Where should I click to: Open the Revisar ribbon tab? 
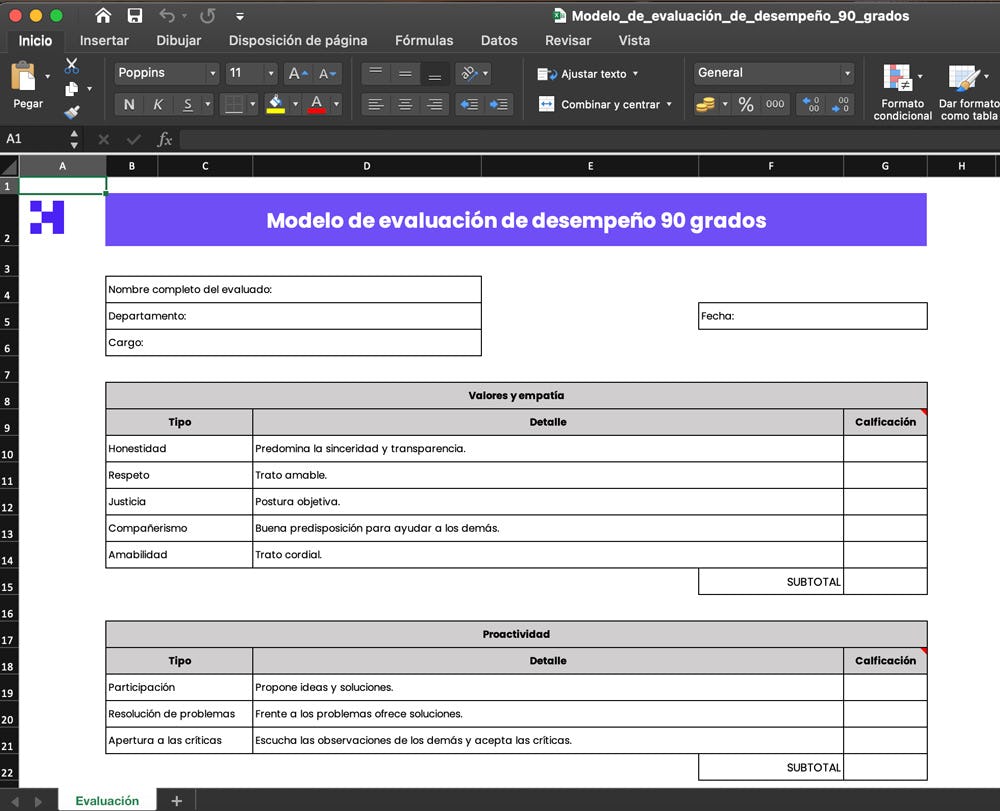tap(567, 40)
